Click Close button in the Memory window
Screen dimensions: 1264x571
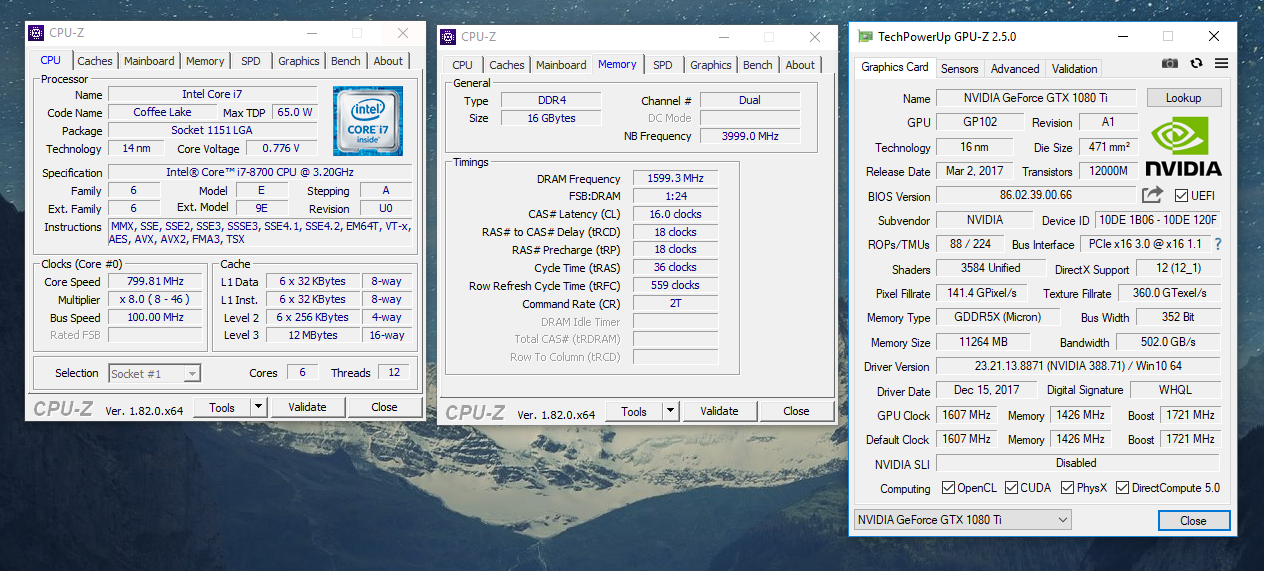pyautogui.click(x=796, y=411)
